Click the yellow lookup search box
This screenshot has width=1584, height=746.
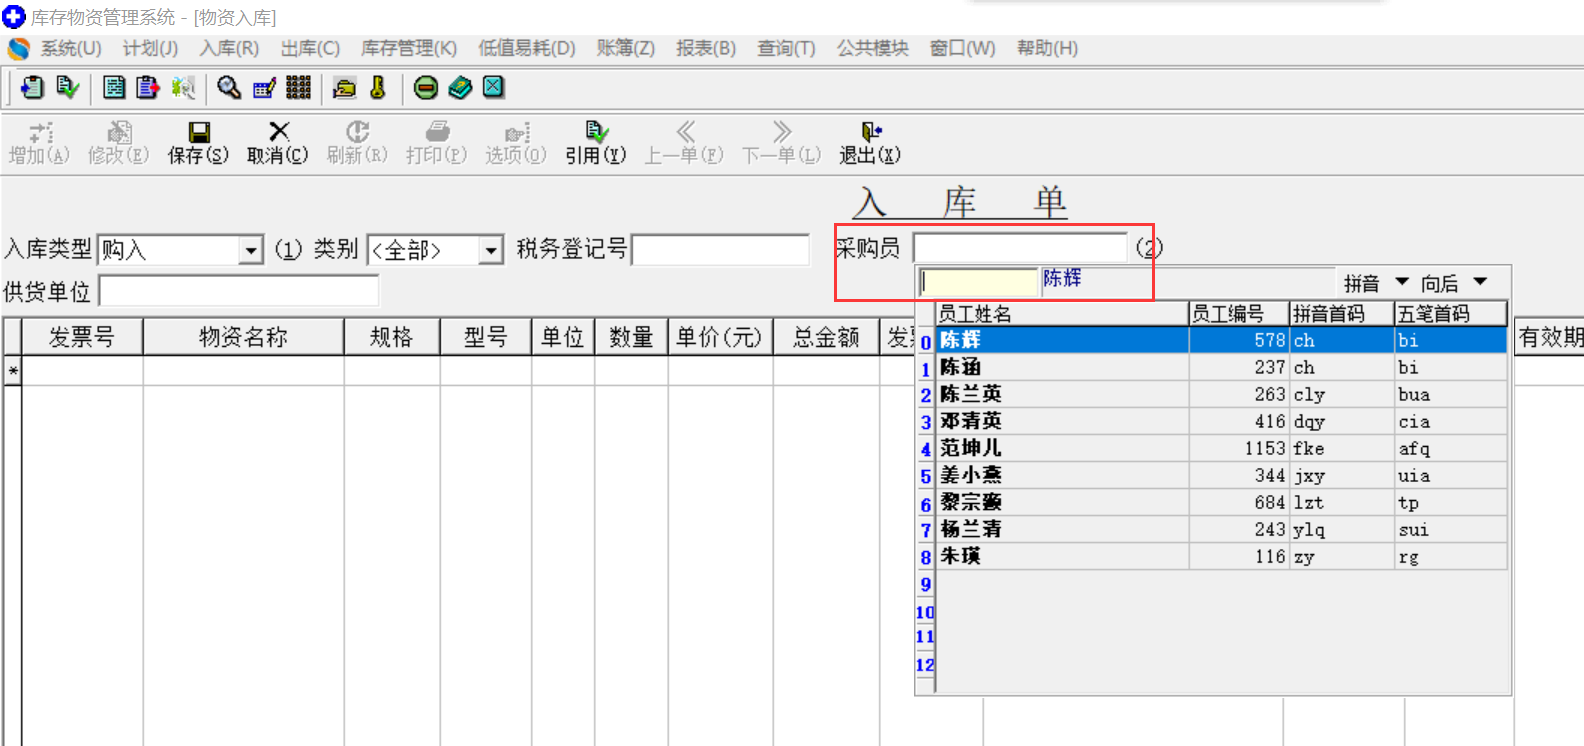click(x=978, y=282)
